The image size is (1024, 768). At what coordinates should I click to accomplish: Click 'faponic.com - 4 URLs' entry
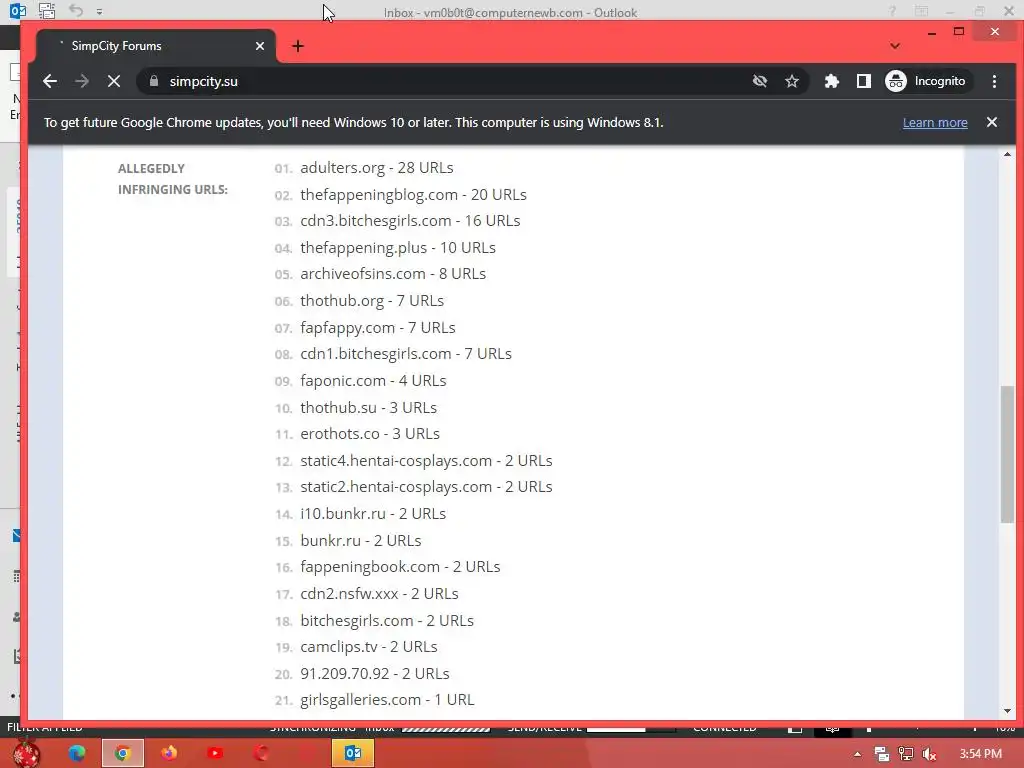373,381
